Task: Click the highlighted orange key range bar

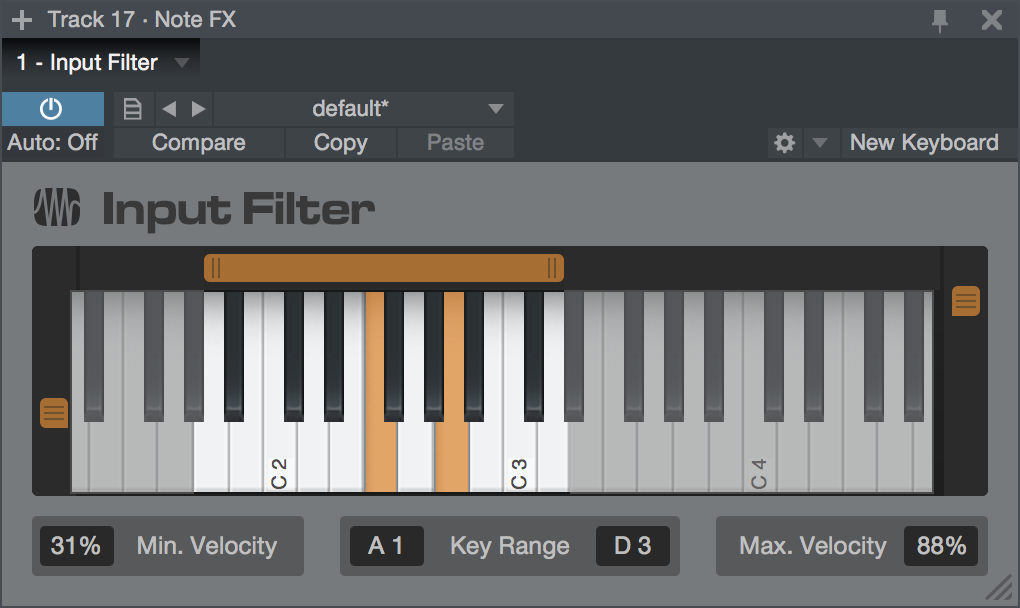Action: [x=384, y=268]
